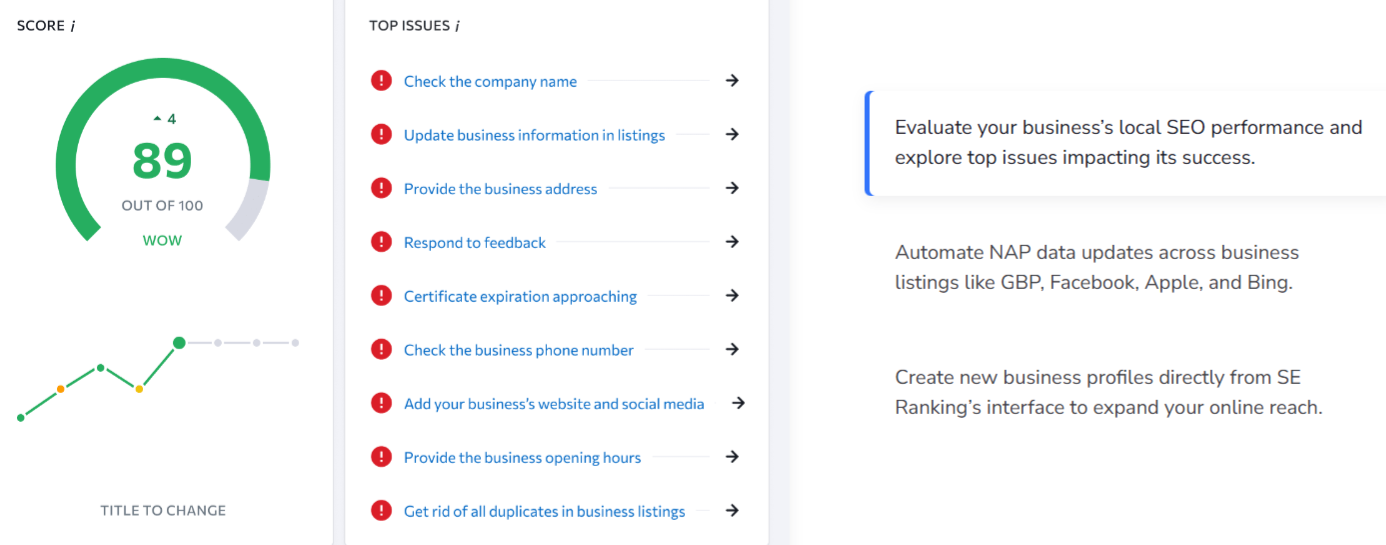The image size is (1386, 545).
Task: Click the first green point on the score trend chart
Action: pos(21,417)
